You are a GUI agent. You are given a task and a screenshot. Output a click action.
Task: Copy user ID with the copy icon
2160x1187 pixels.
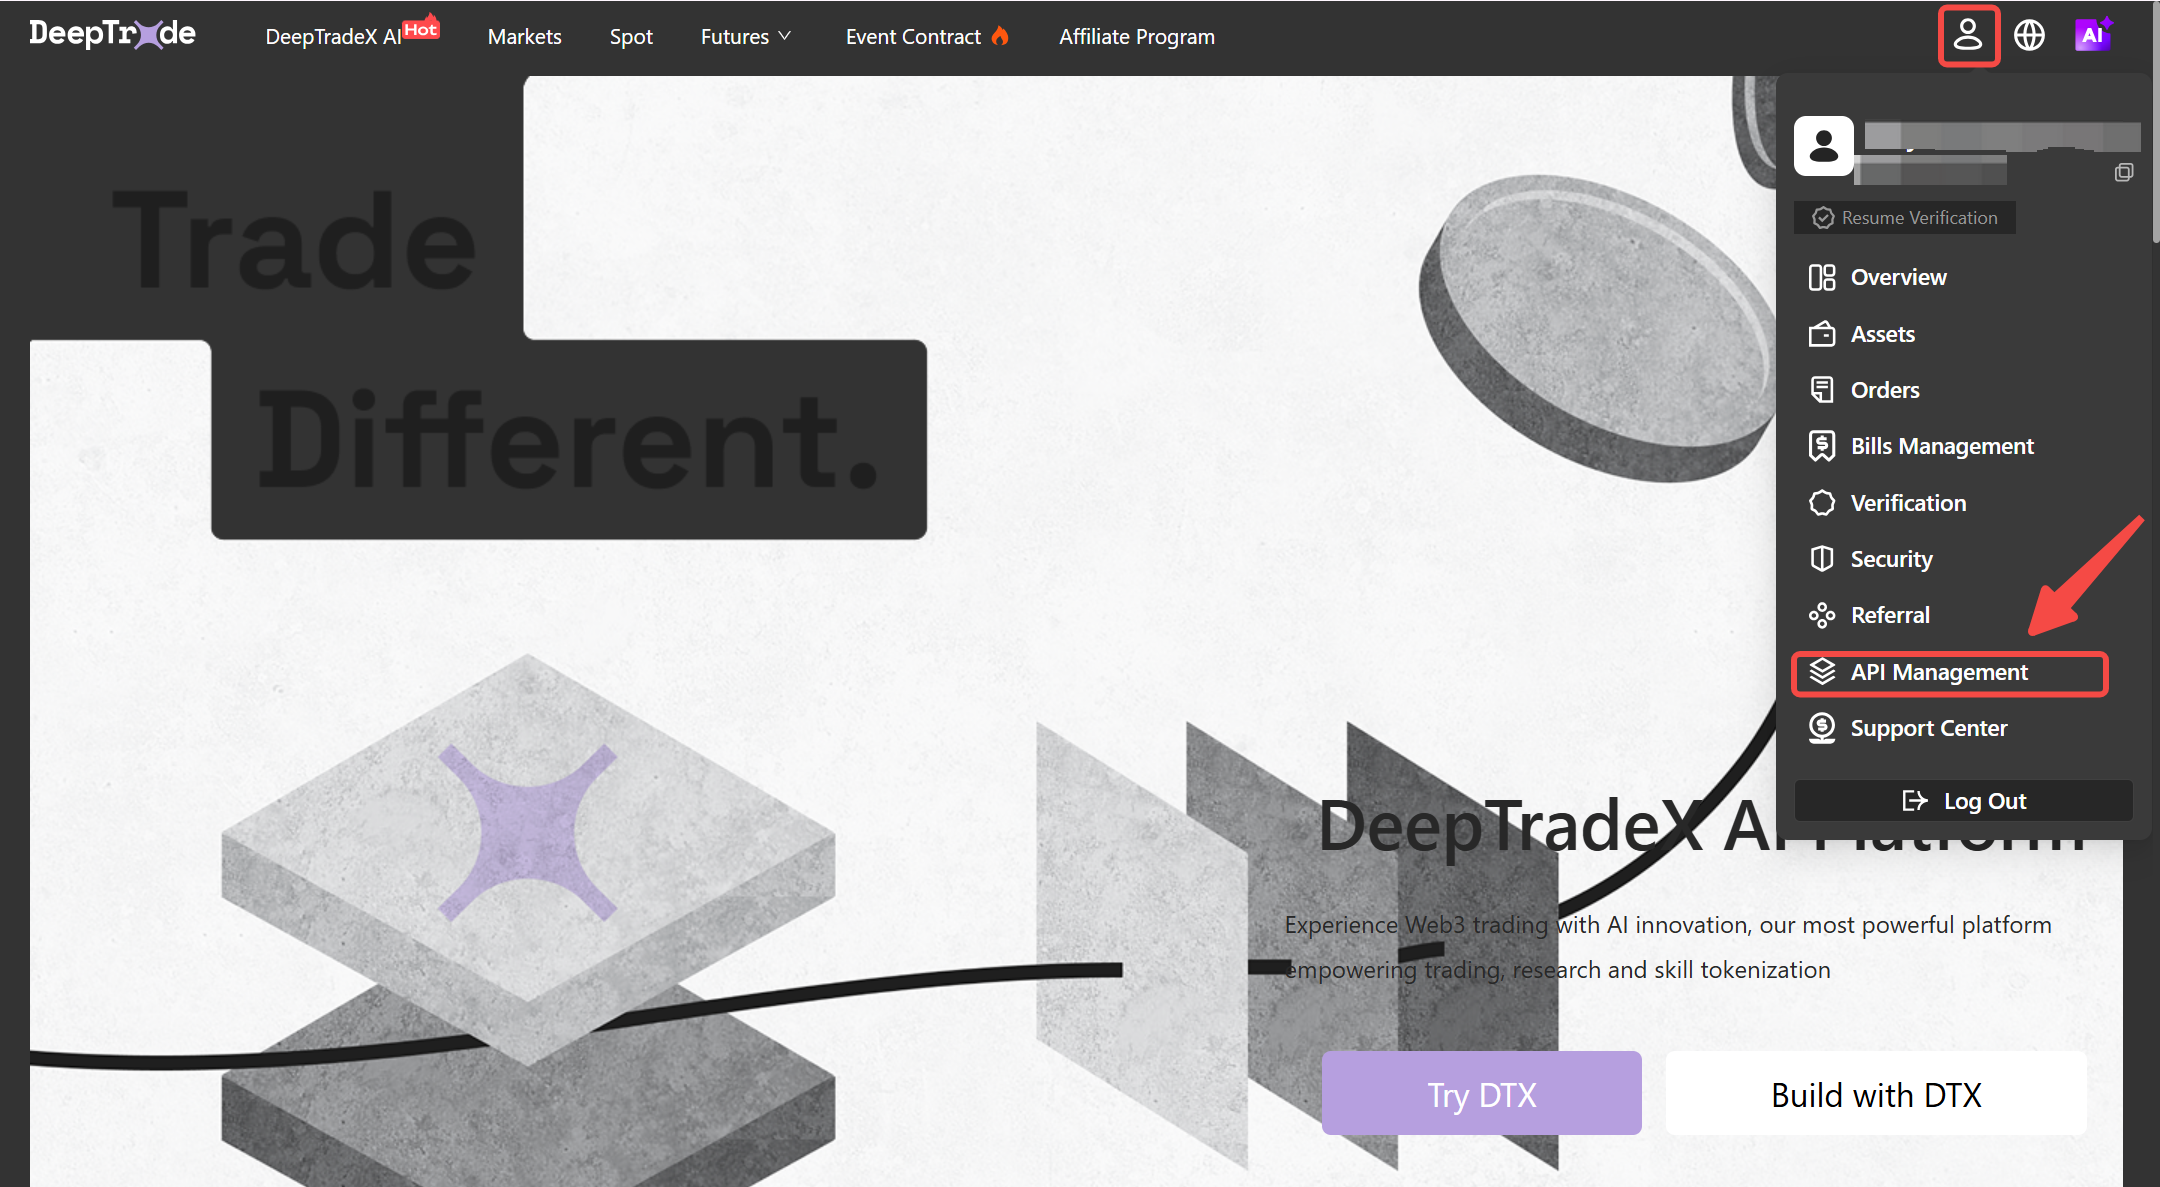click(2124, 172)
